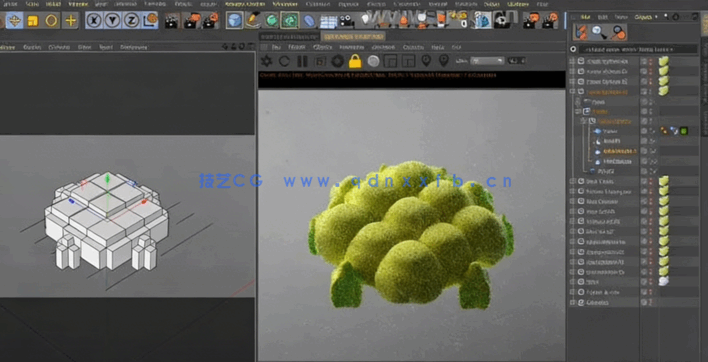This screenshot has height=362, width=708.
Task: Open the Object Manager Objects menu
Action: (642, 17)
